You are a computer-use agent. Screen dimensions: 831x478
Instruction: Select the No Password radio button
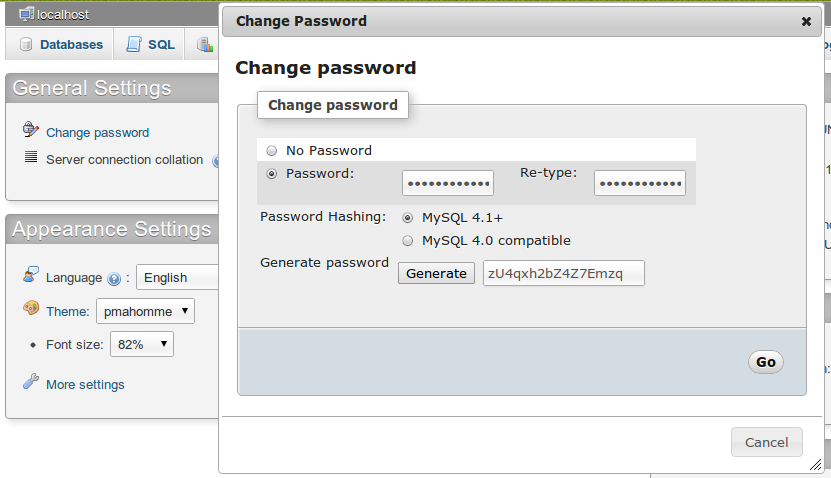pyautogui.click(x=272, y=151)
